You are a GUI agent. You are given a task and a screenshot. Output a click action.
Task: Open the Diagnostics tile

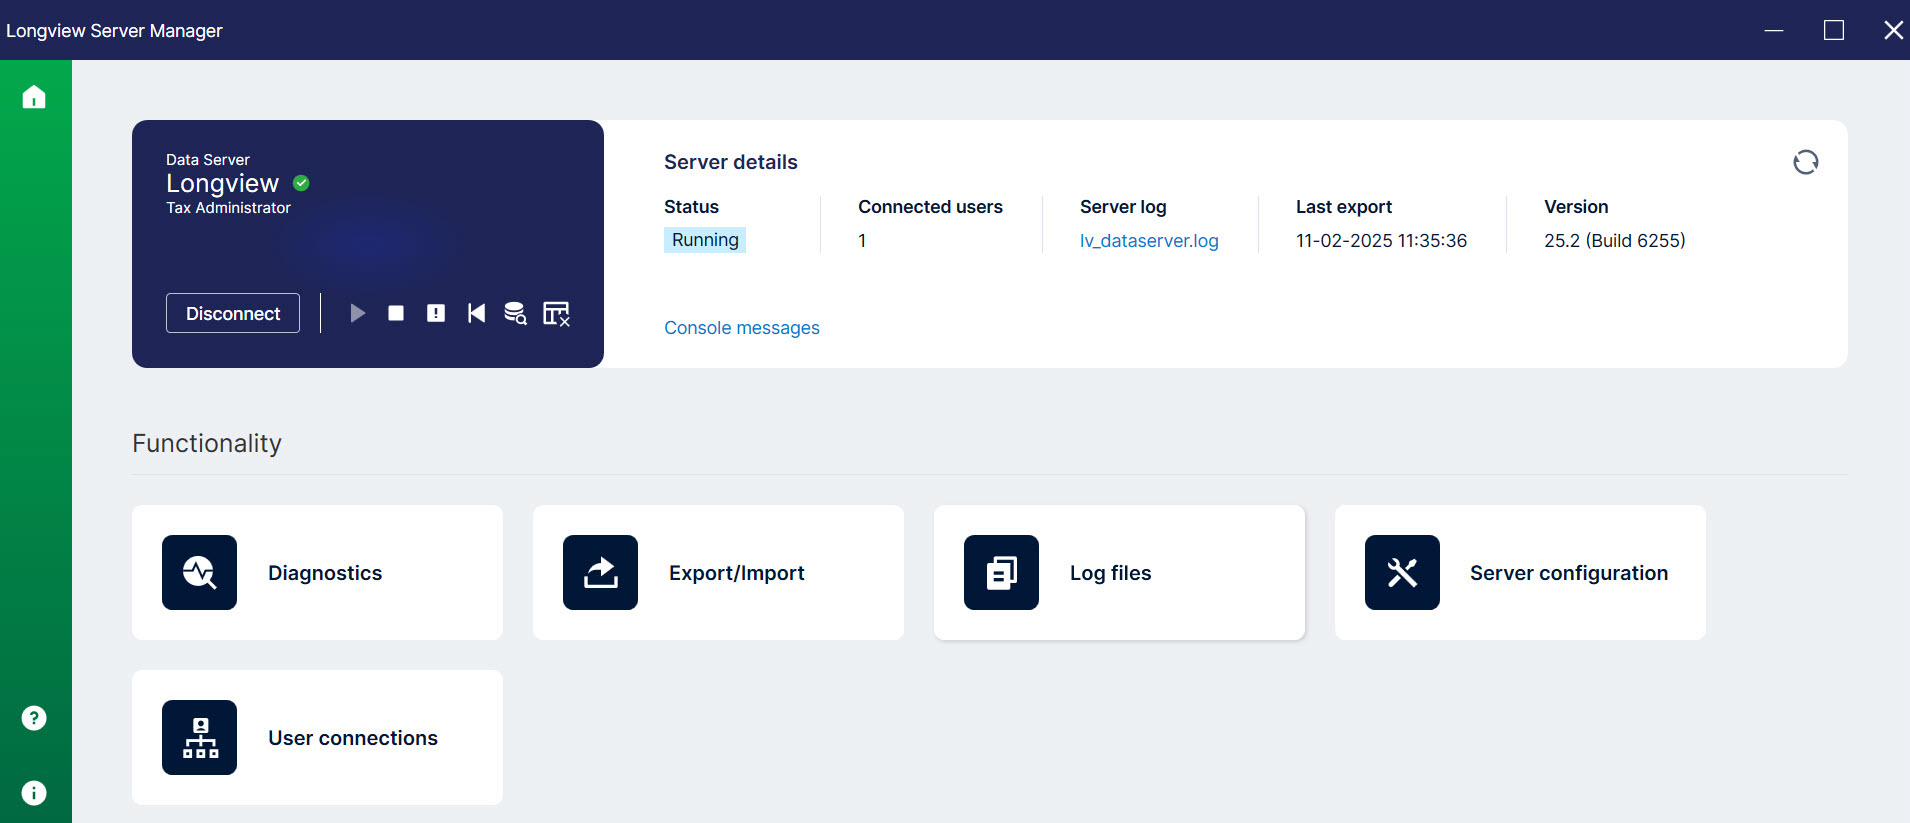pyautogui.click(x=317, y=573)
